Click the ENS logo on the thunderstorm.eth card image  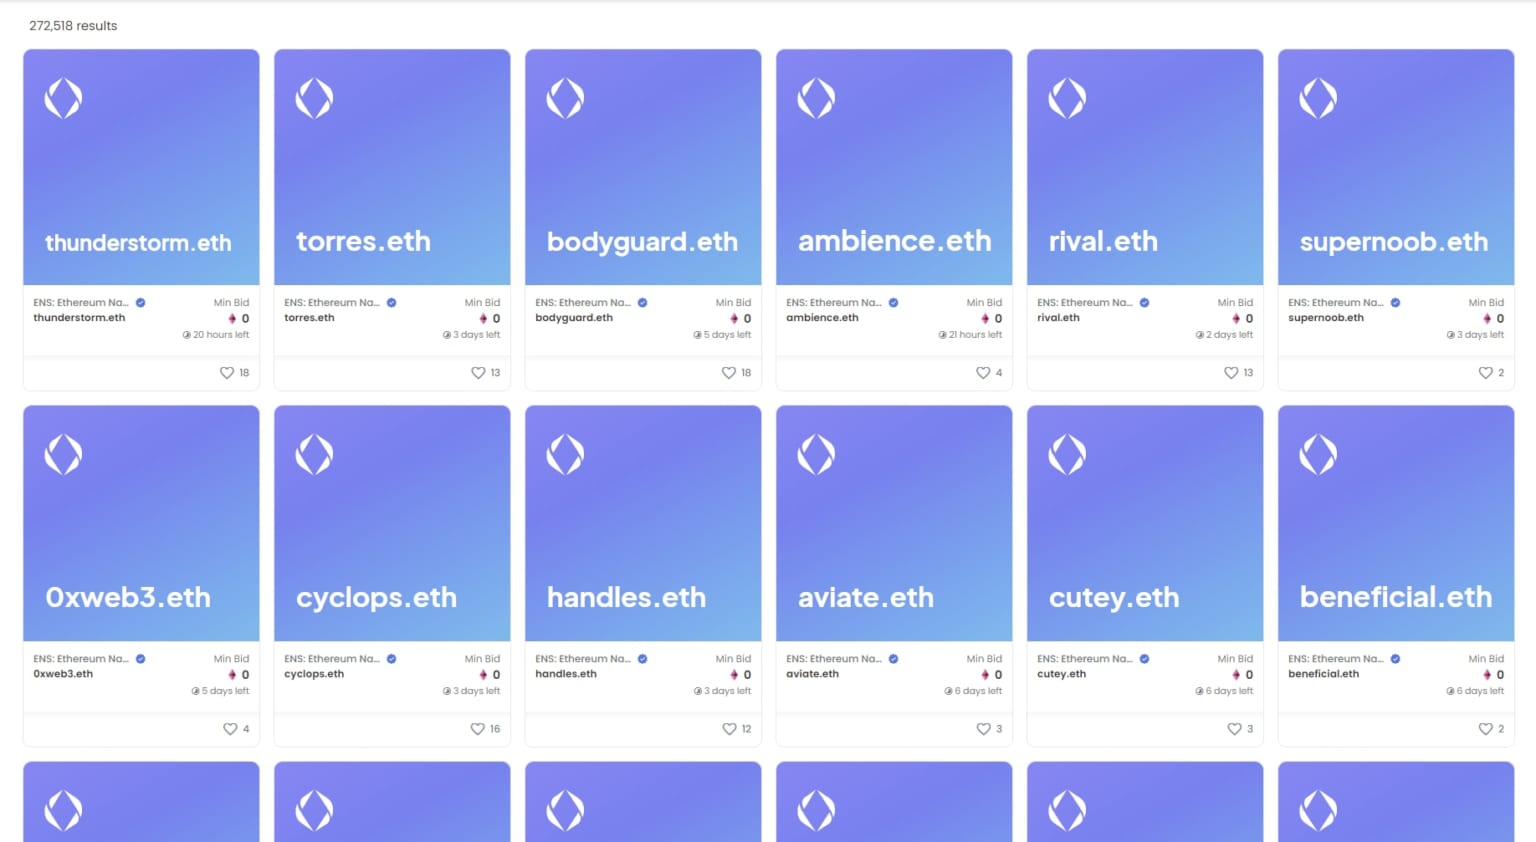(x=63, y=97)
